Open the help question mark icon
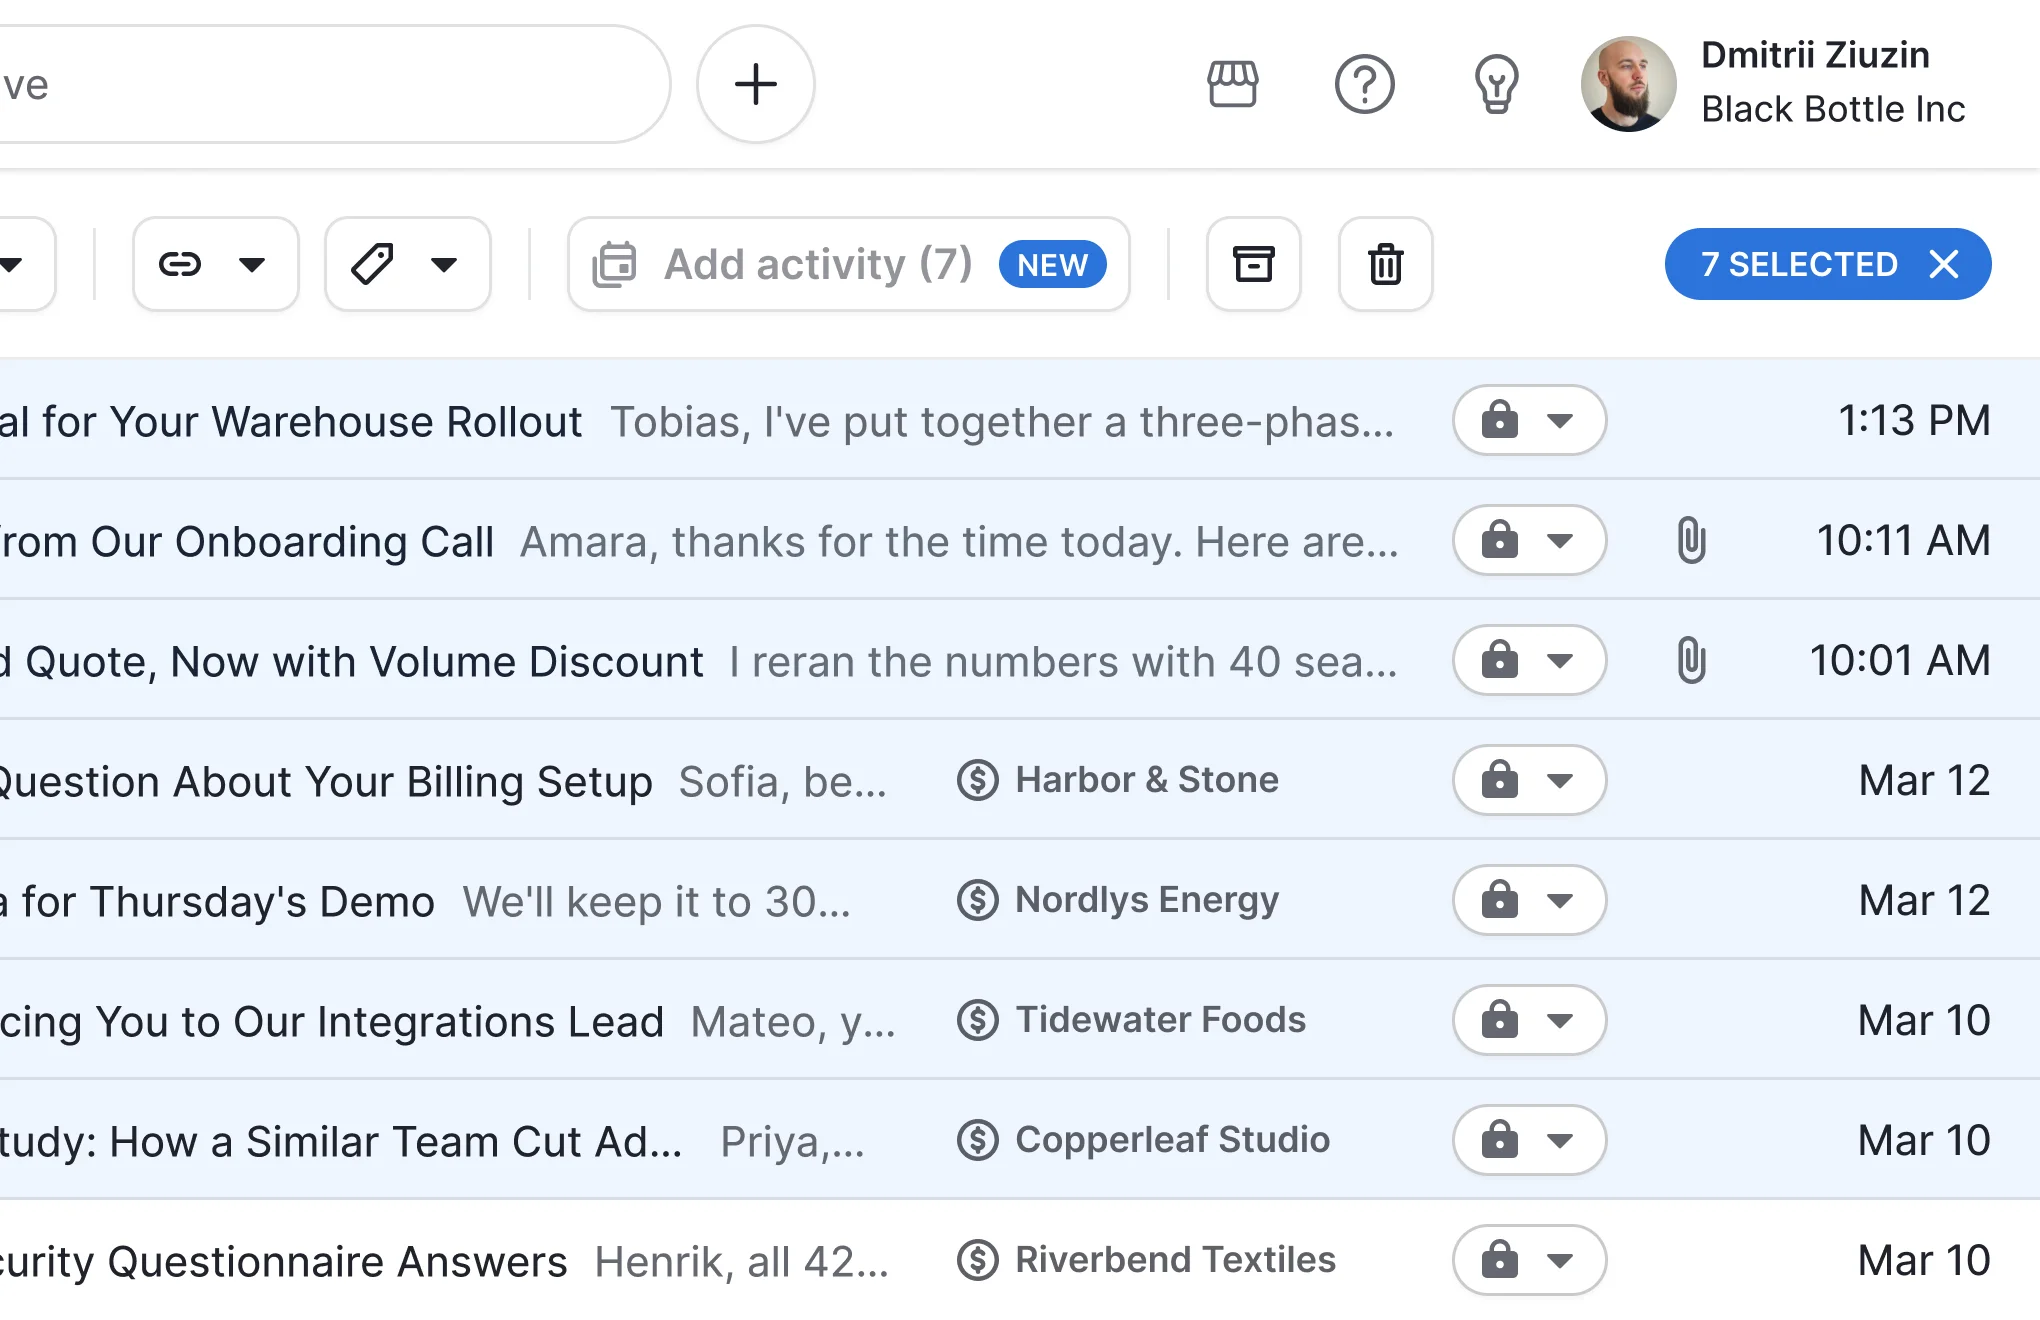The height and width of the screenshot is (1320, 2040). (1364, 84)
